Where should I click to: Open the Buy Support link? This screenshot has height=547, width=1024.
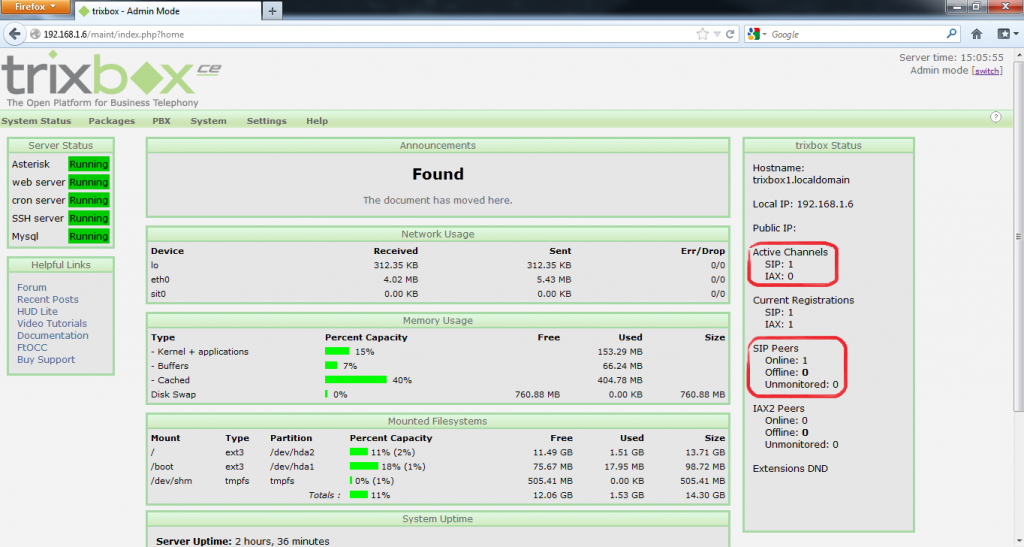tap(46, 360)
